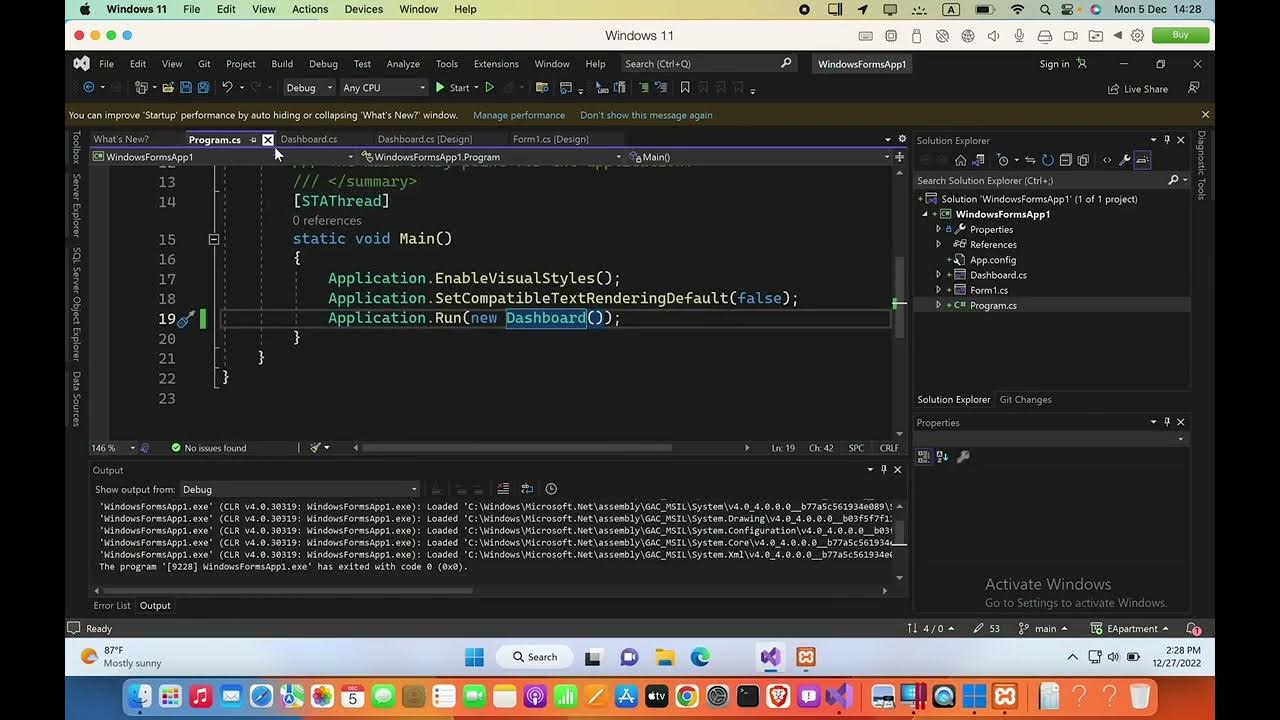Click the Buy button in Parallels title bar
Image resolution: width=1280 pixels, height=720 pixels.
[1180, 35]
